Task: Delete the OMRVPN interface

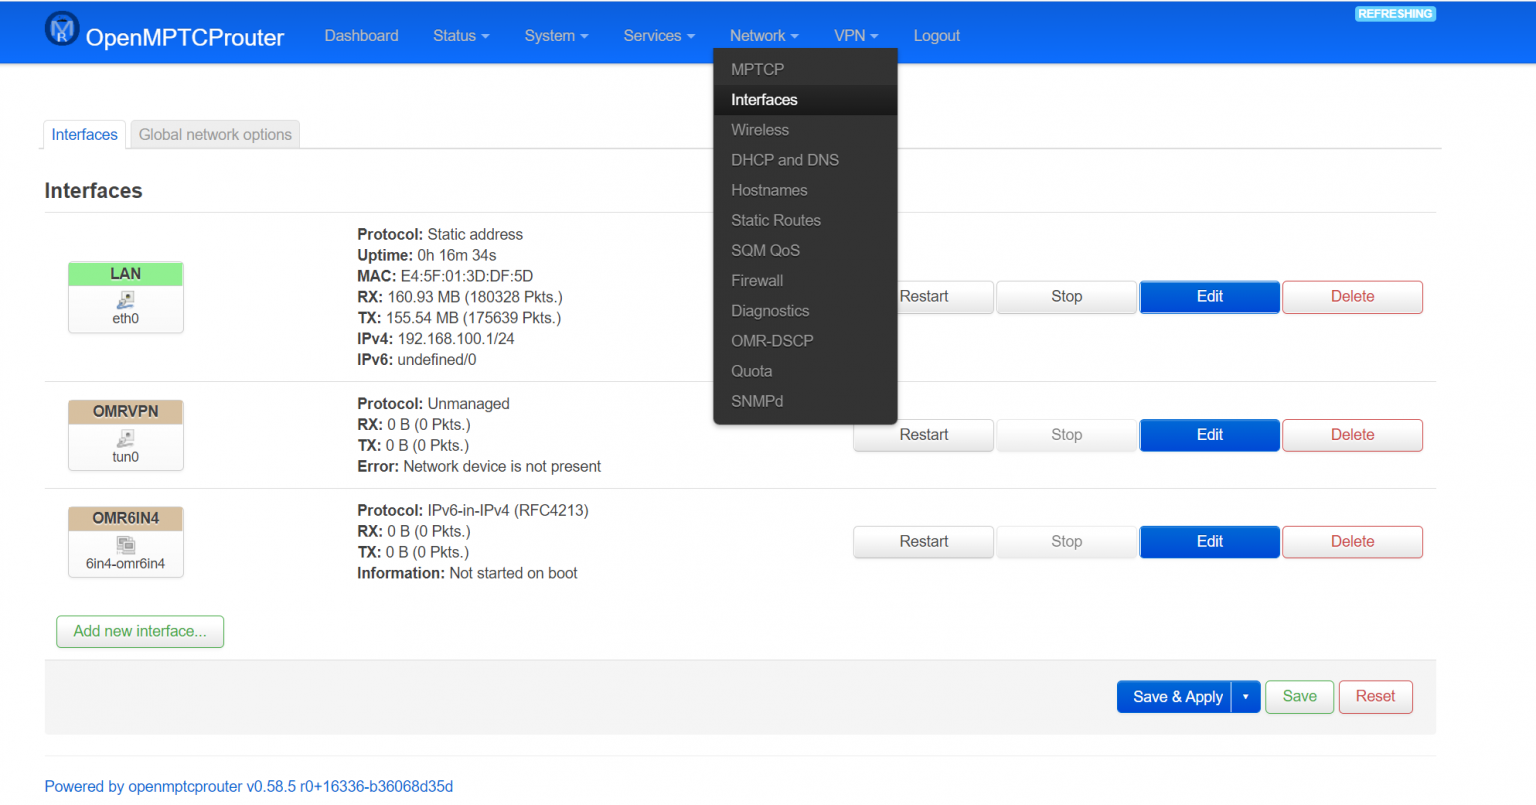Action: tap(1352, 435)
